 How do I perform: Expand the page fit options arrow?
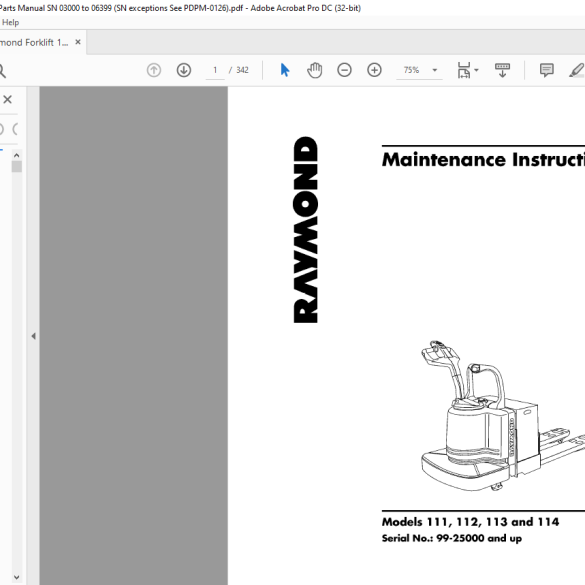coord(476,70)
